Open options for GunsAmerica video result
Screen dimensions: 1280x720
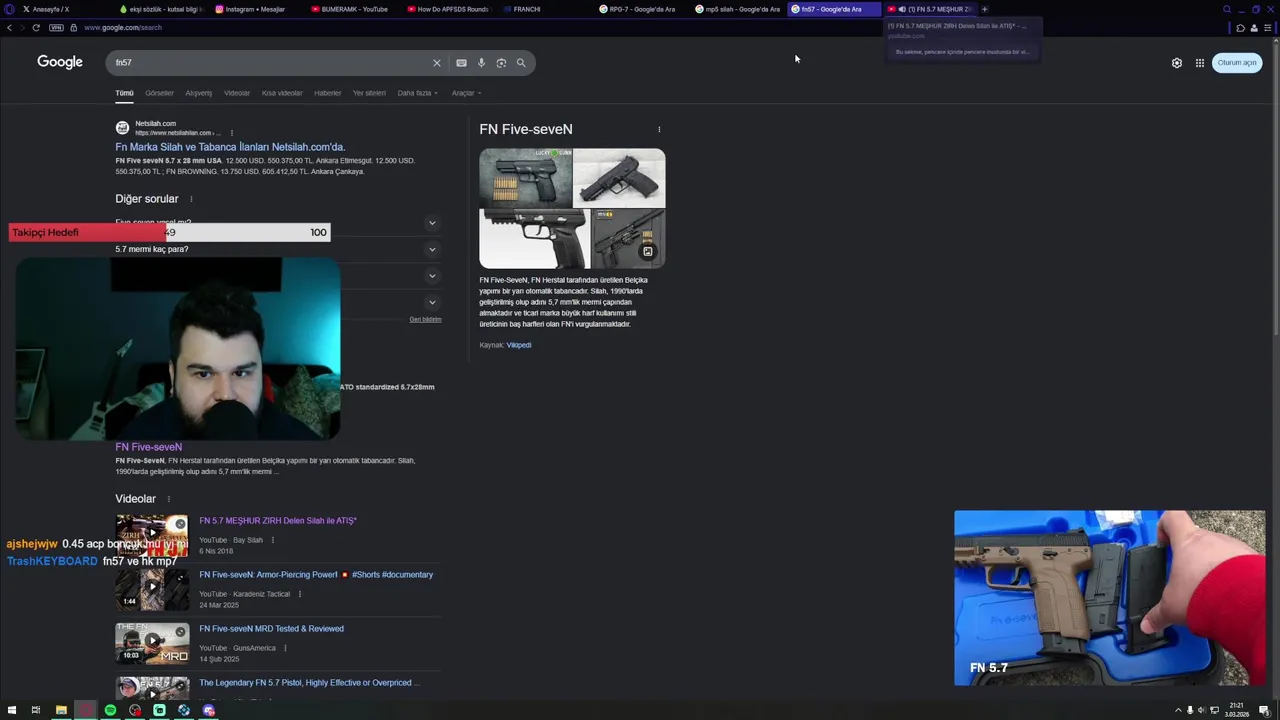coord(285,648)
